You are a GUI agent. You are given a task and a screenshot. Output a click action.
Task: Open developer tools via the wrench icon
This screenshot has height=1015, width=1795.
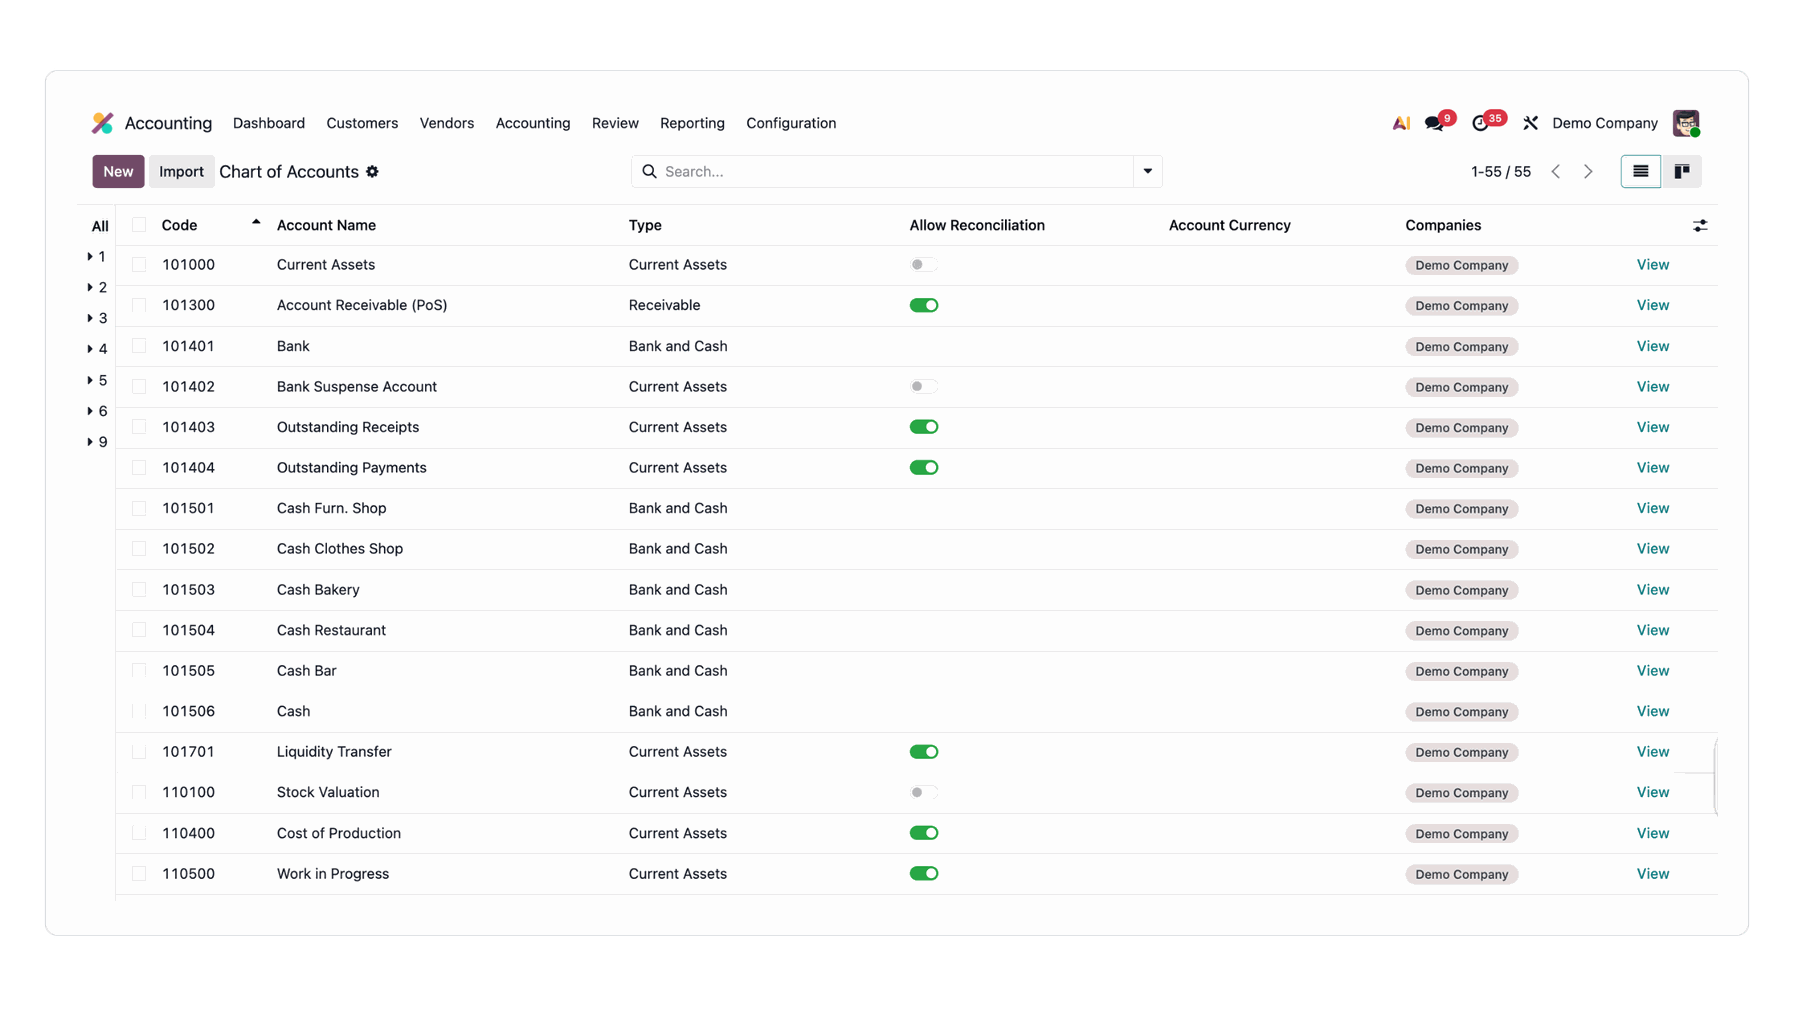1530,122
